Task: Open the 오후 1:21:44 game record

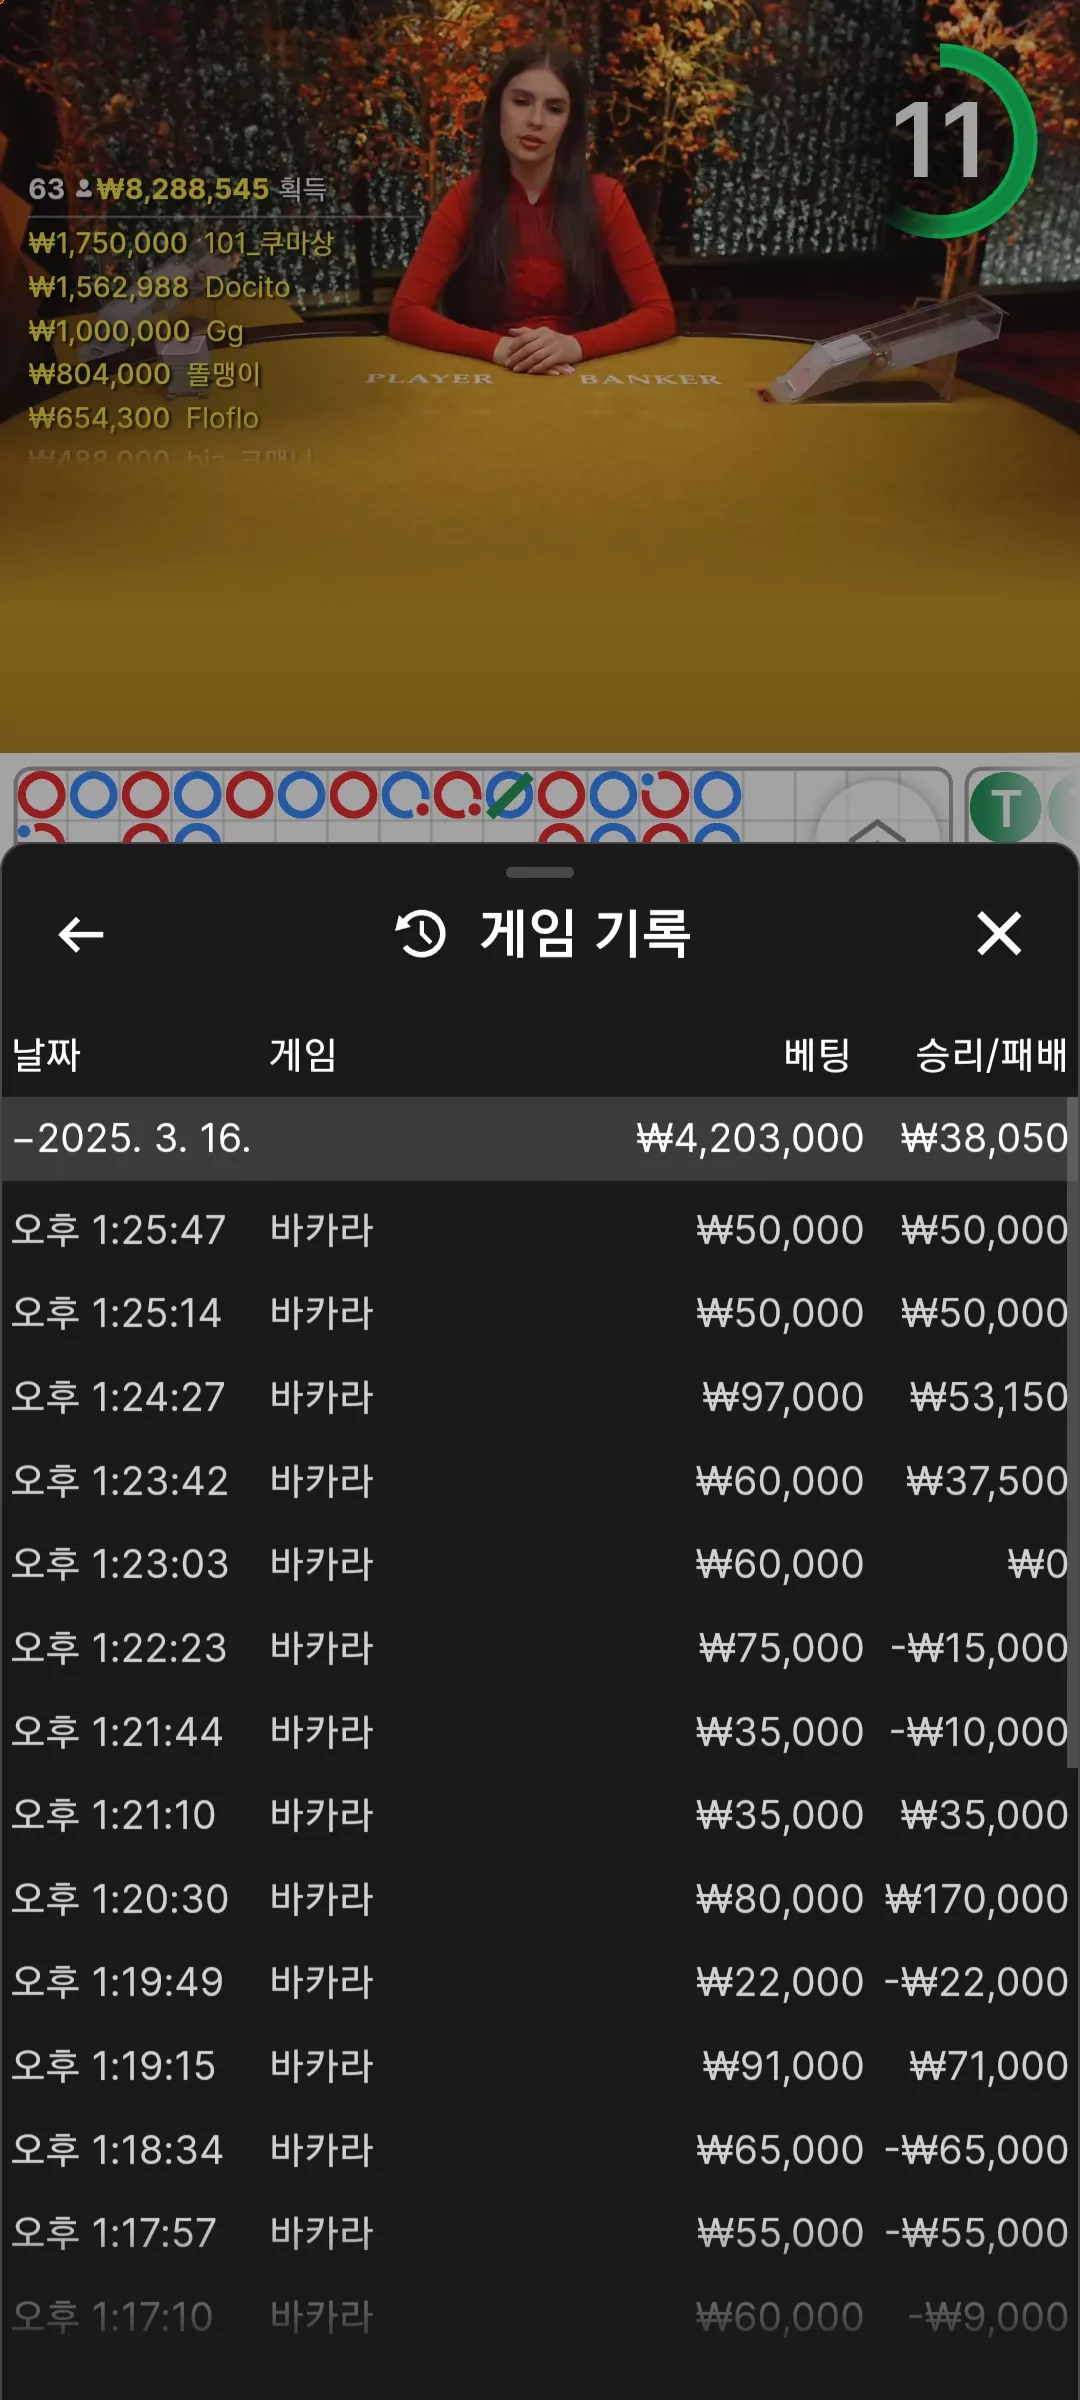Action: 540,1731
